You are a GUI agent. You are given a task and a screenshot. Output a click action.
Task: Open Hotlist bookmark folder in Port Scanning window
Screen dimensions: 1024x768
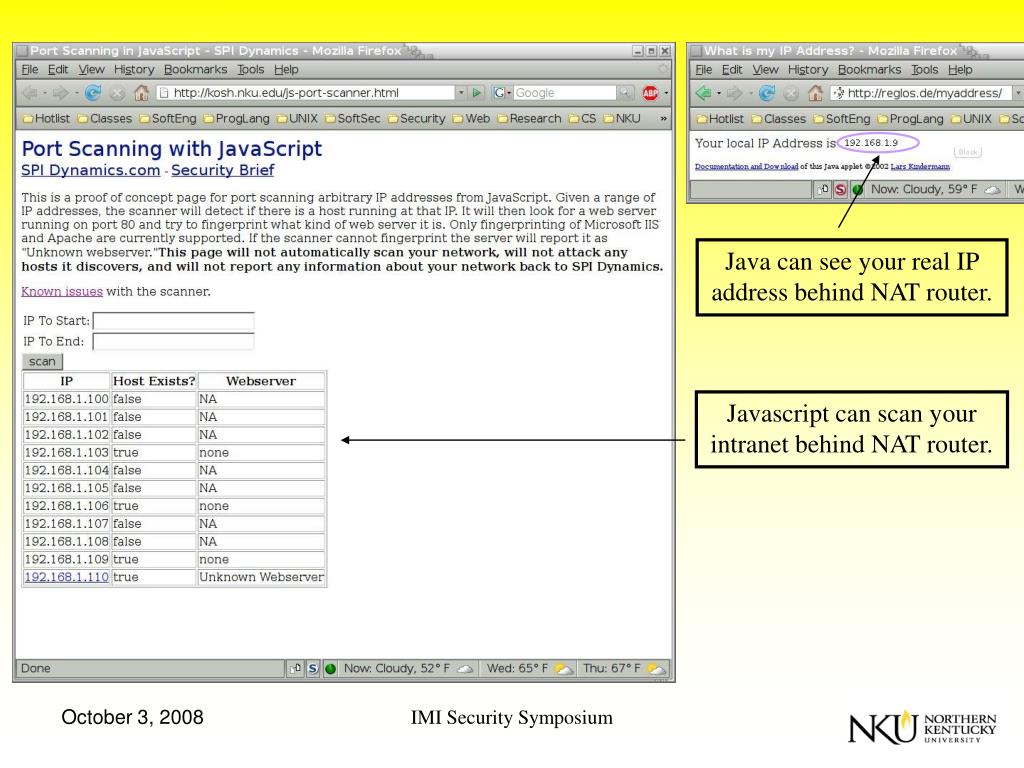point(46,119)
